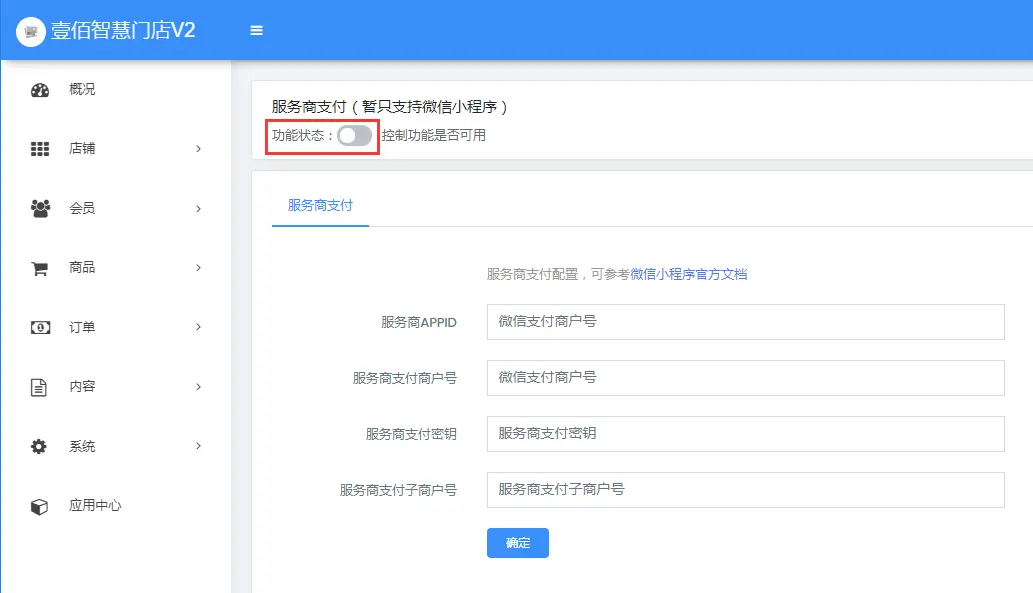Expand the 系统 submenu chevron

pos(198,446)
